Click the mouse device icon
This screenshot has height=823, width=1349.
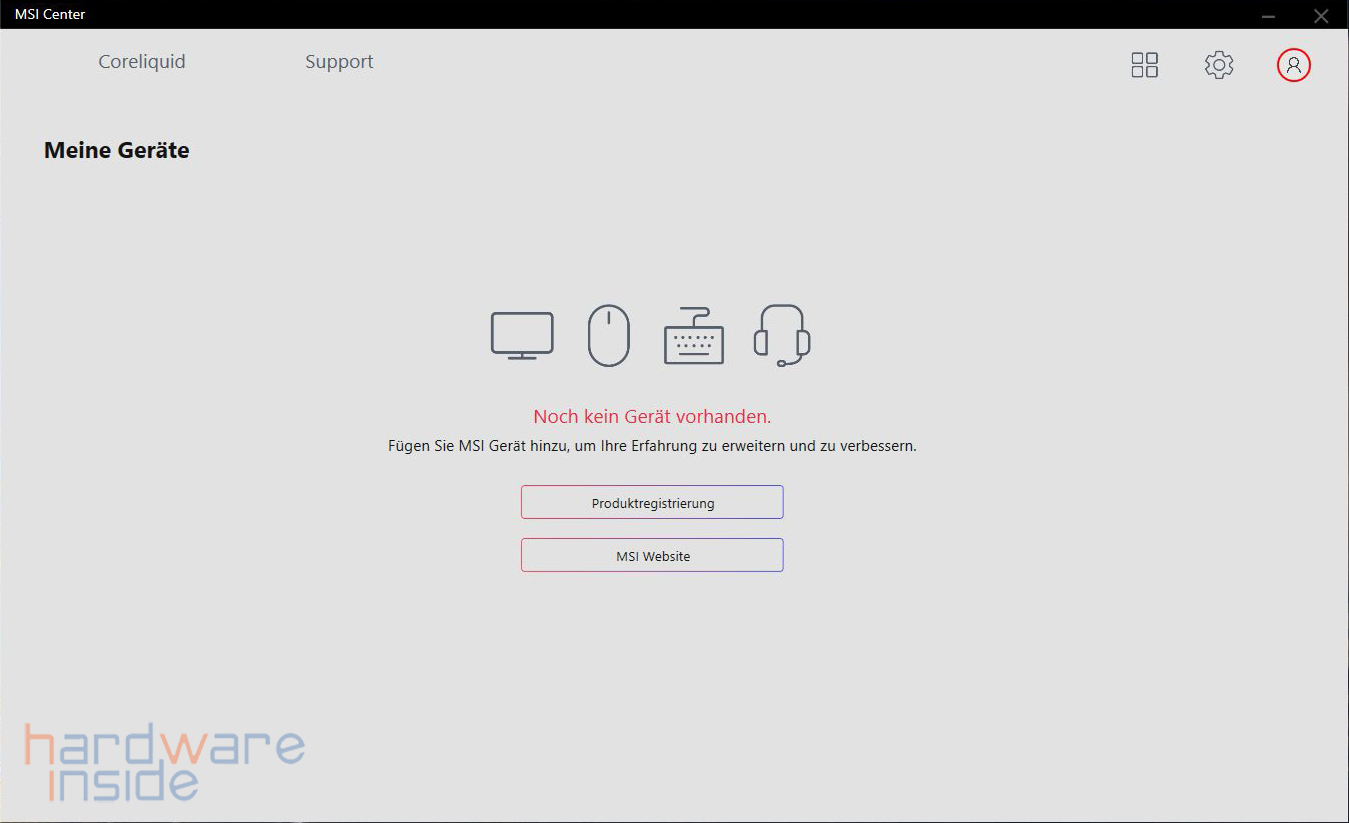pos(608,335)
